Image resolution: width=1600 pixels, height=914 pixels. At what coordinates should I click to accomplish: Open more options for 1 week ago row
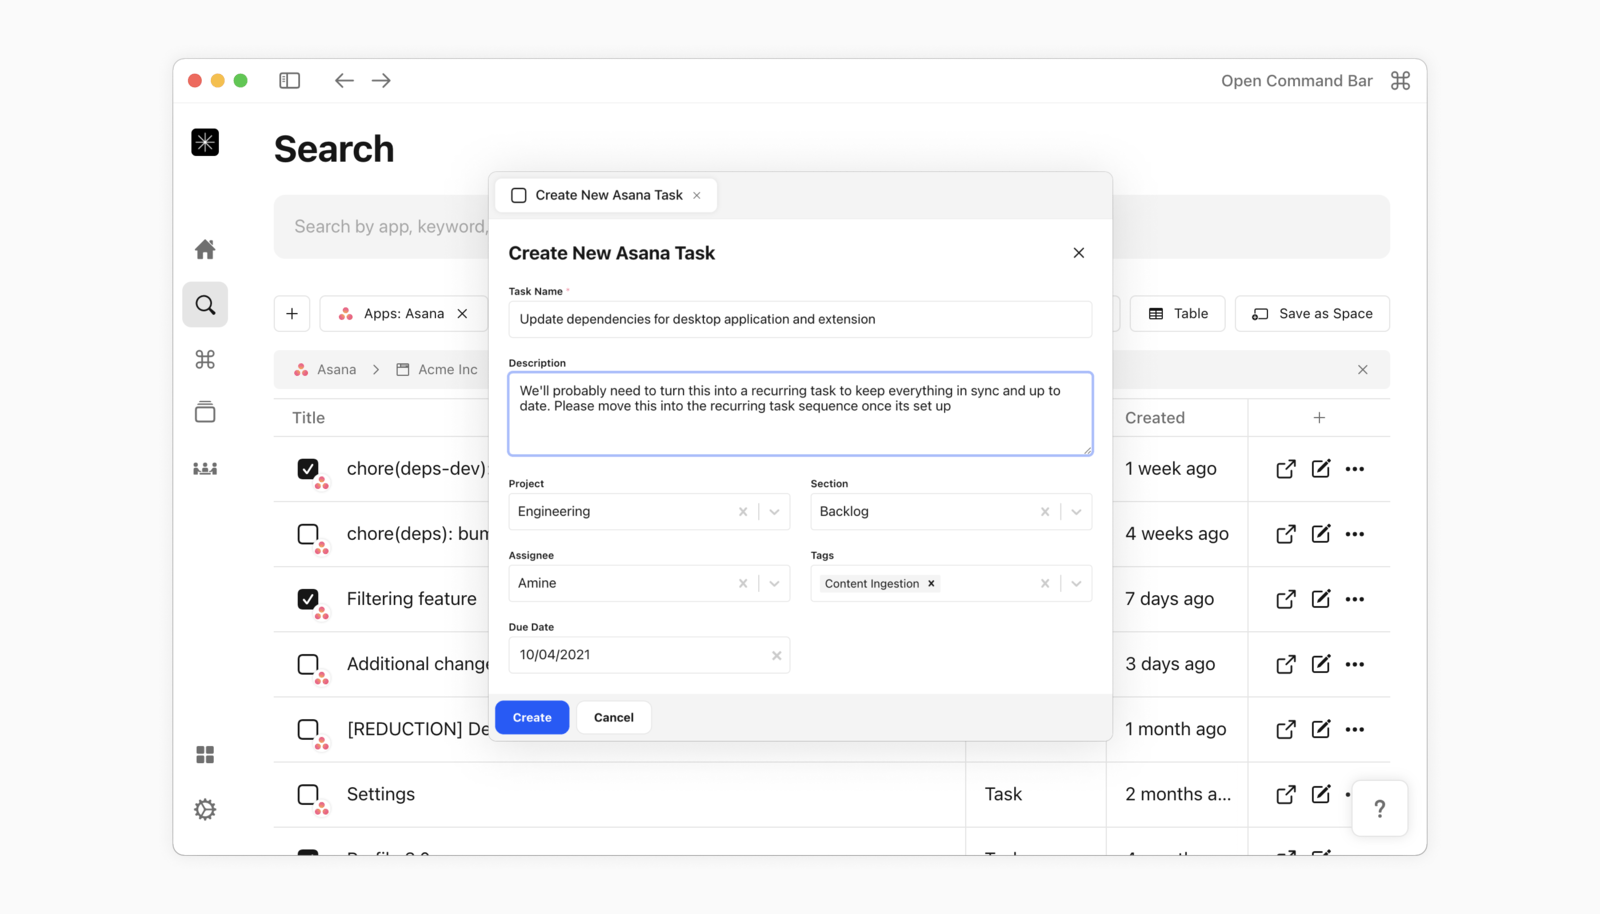point(1355,469)
